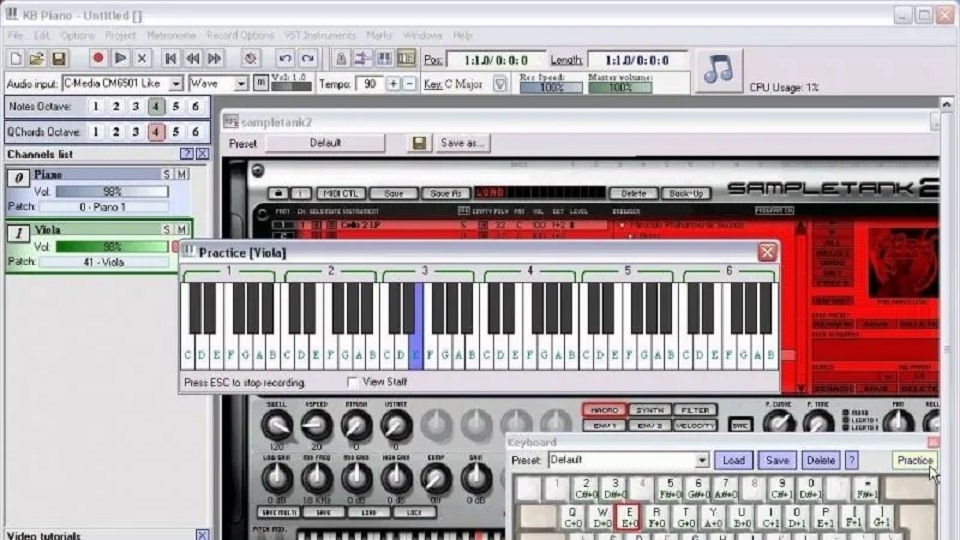Open help for the Channels list
960x540 pixels.
point(187,154)
